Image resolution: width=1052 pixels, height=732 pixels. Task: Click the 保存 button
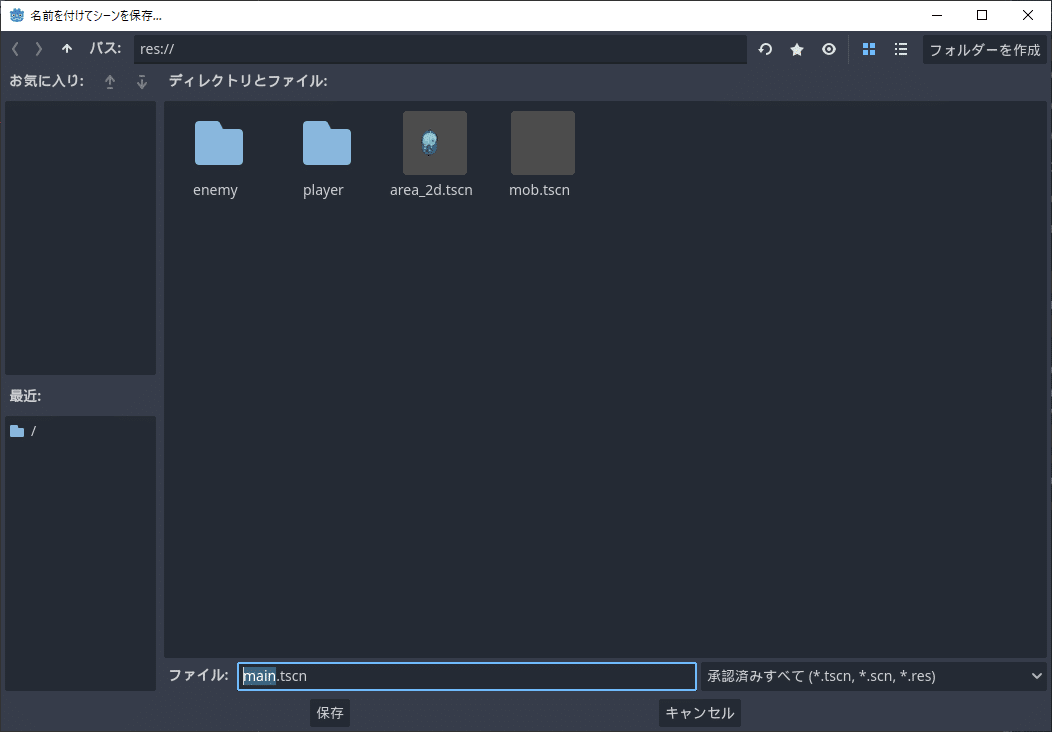click(330, 713)
